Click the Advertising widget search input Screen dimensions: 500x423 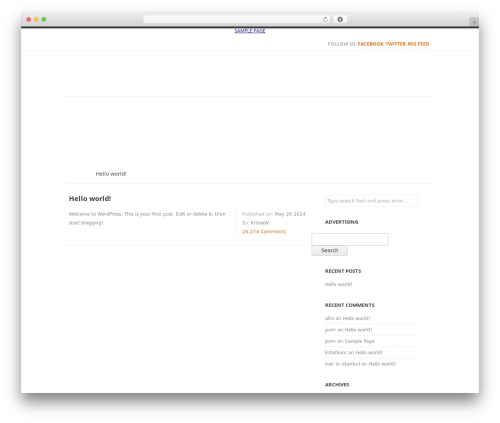point(350,239)
